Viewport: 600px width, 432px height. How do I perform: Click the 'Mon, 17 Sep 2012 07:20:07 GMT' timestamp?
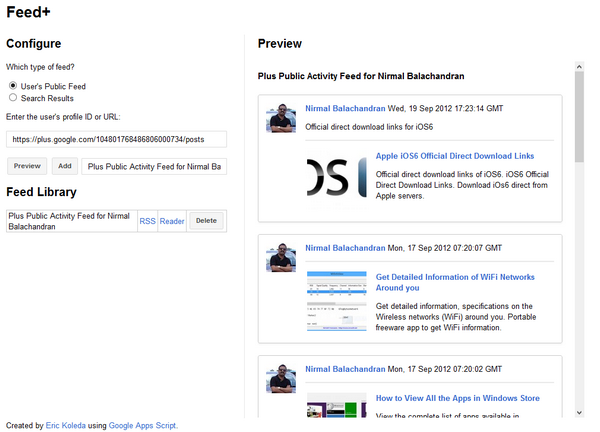(x=445, y=248)
